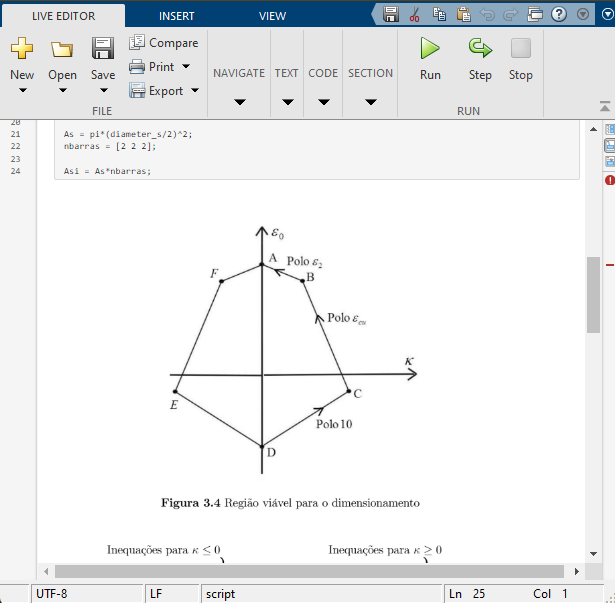Click the Paste clipboard icon
This screenshot has height=603, width=615.
click(x=464, y=15)
